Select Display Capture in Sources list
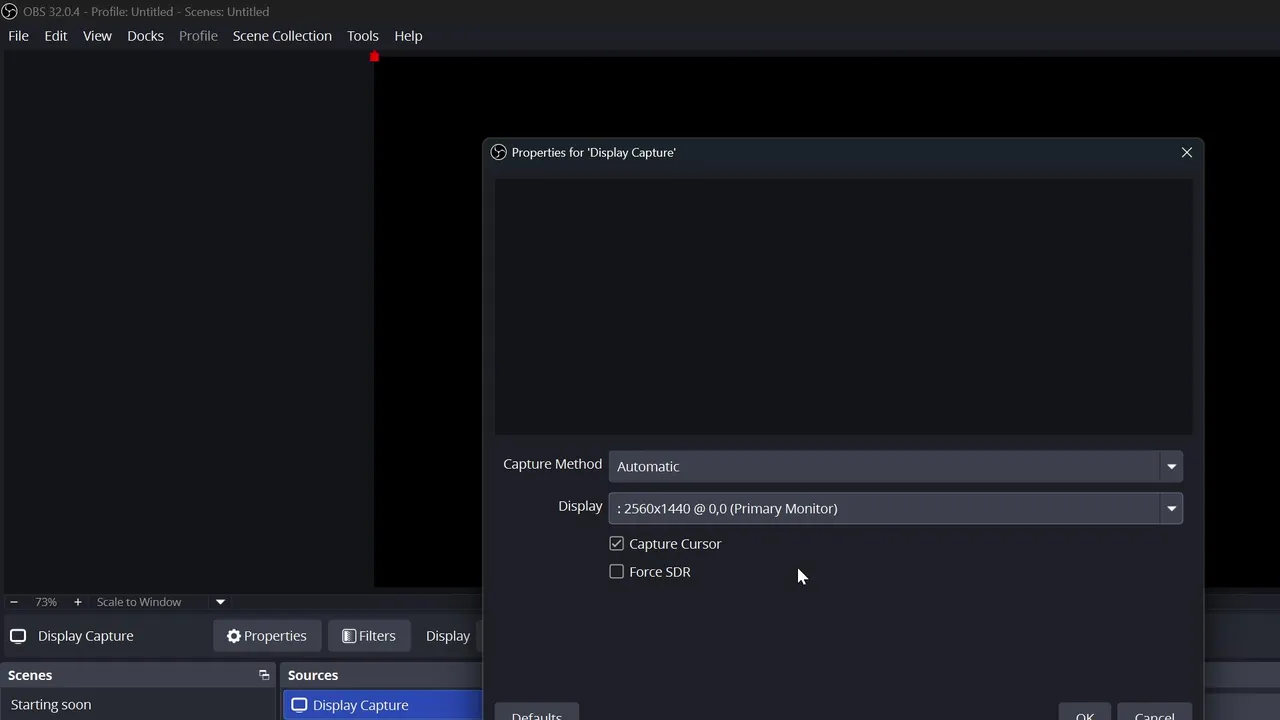Image resolution: width=1280 pixels, height=720 pixels. [x=382, y=705]
